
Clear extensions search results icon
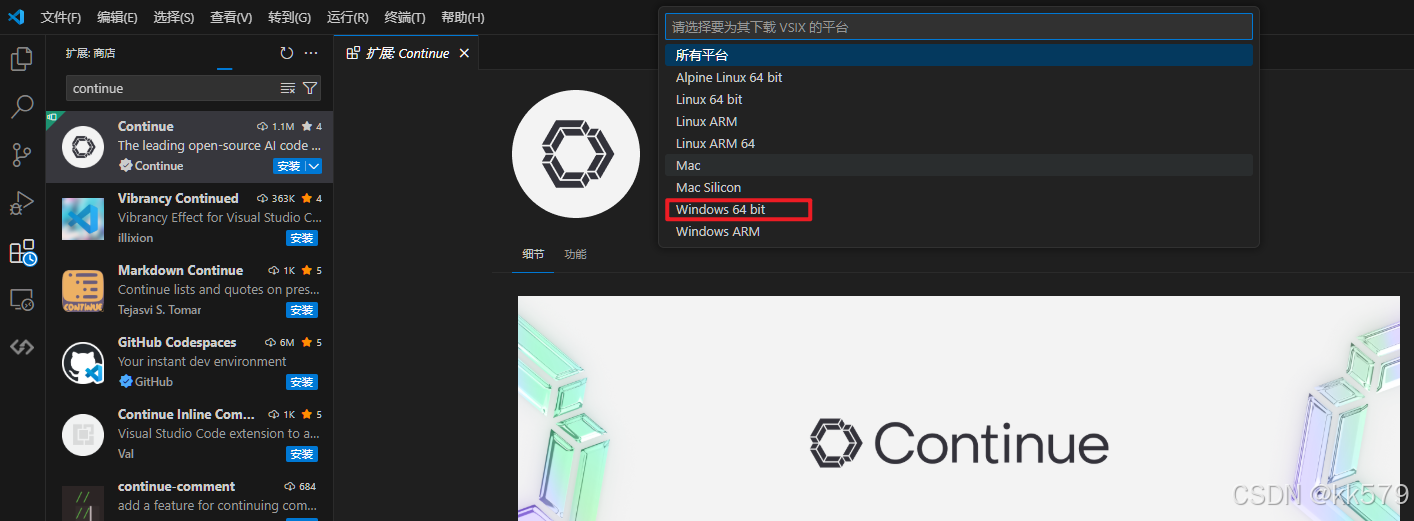click(x=288, y=88)
